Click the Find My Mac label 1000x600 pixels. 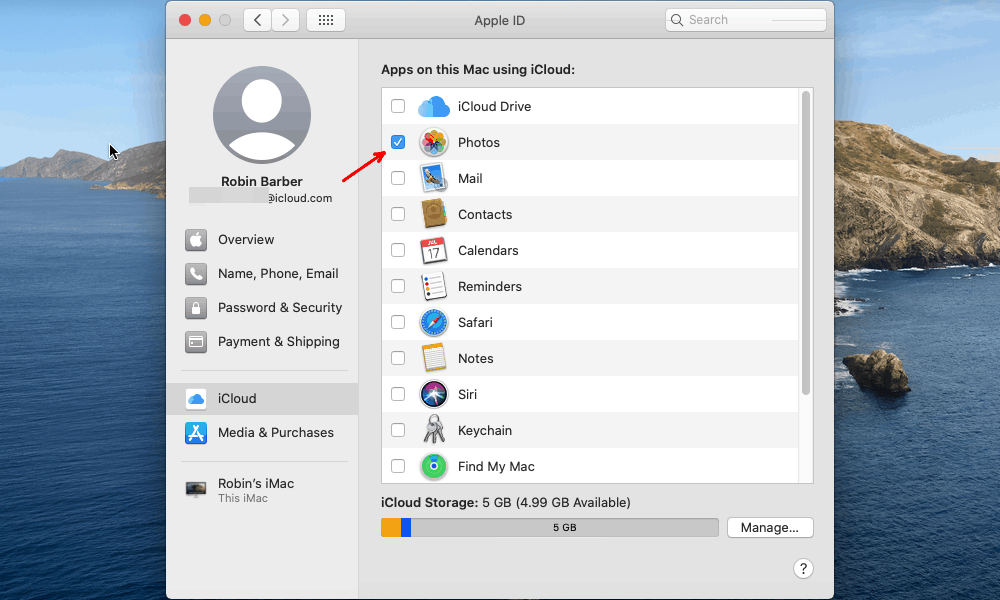(x=496, y=467)
